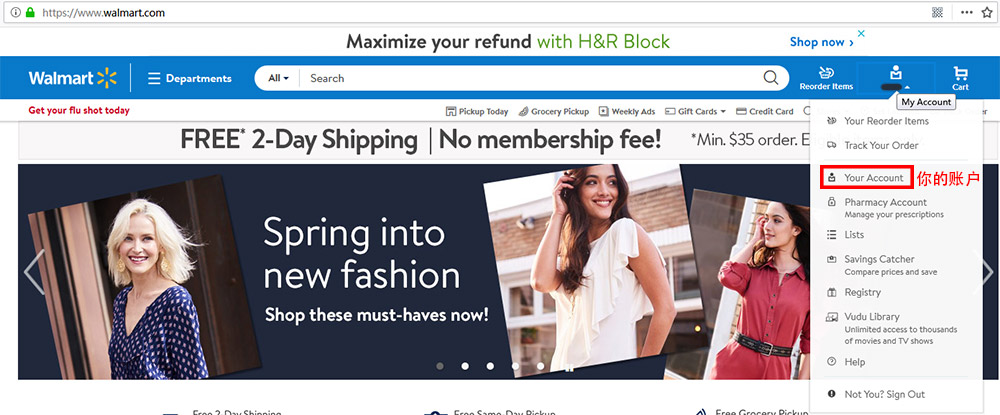Expand the Gift Cards dropdown
The image size is (1000, 415).
696,111
